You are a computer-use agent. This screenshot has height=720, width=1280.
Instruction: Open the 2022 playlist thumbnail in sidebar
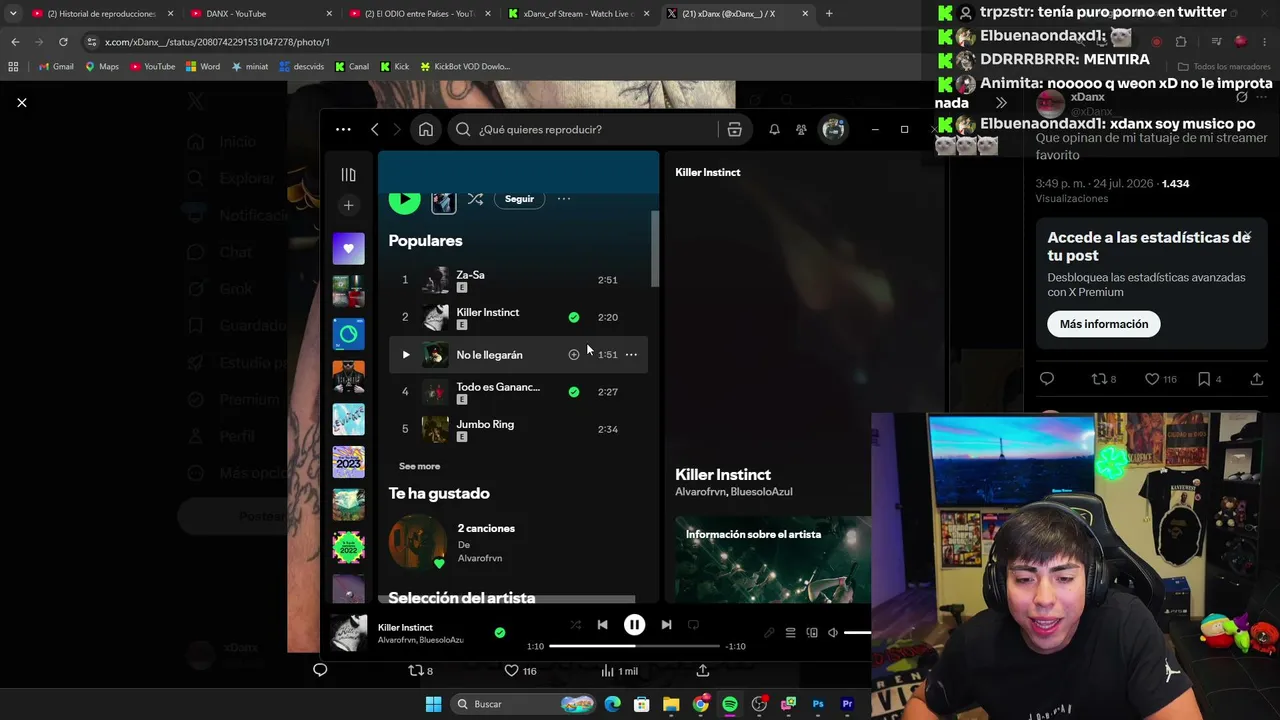(x=348, y=547)
